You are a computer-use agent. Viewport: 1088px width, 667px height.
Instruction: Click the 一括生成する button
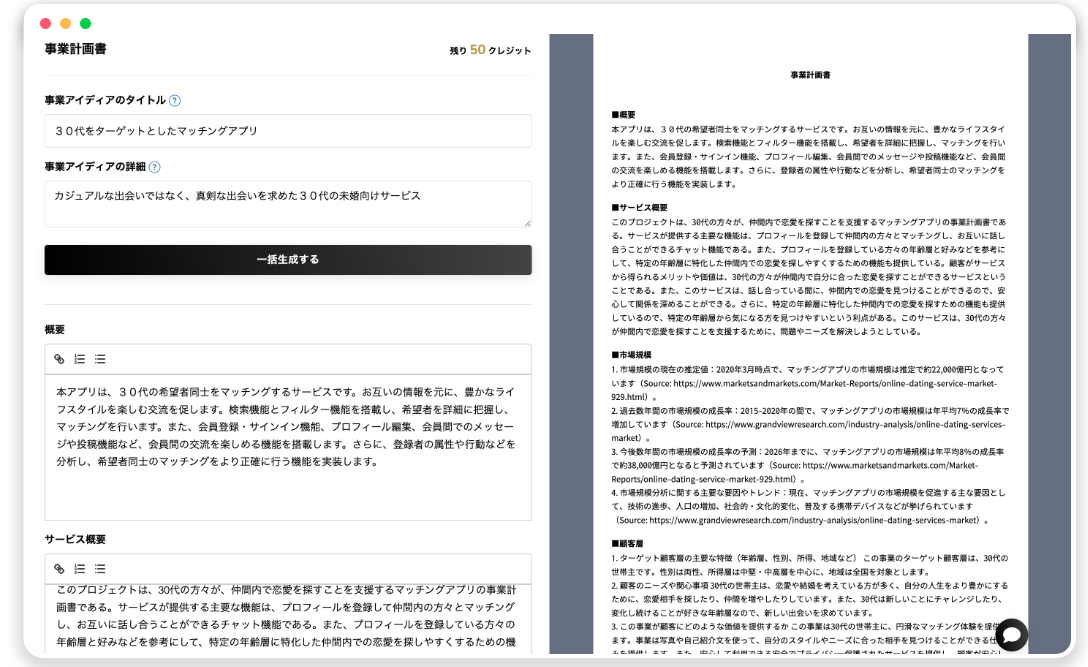288,260
